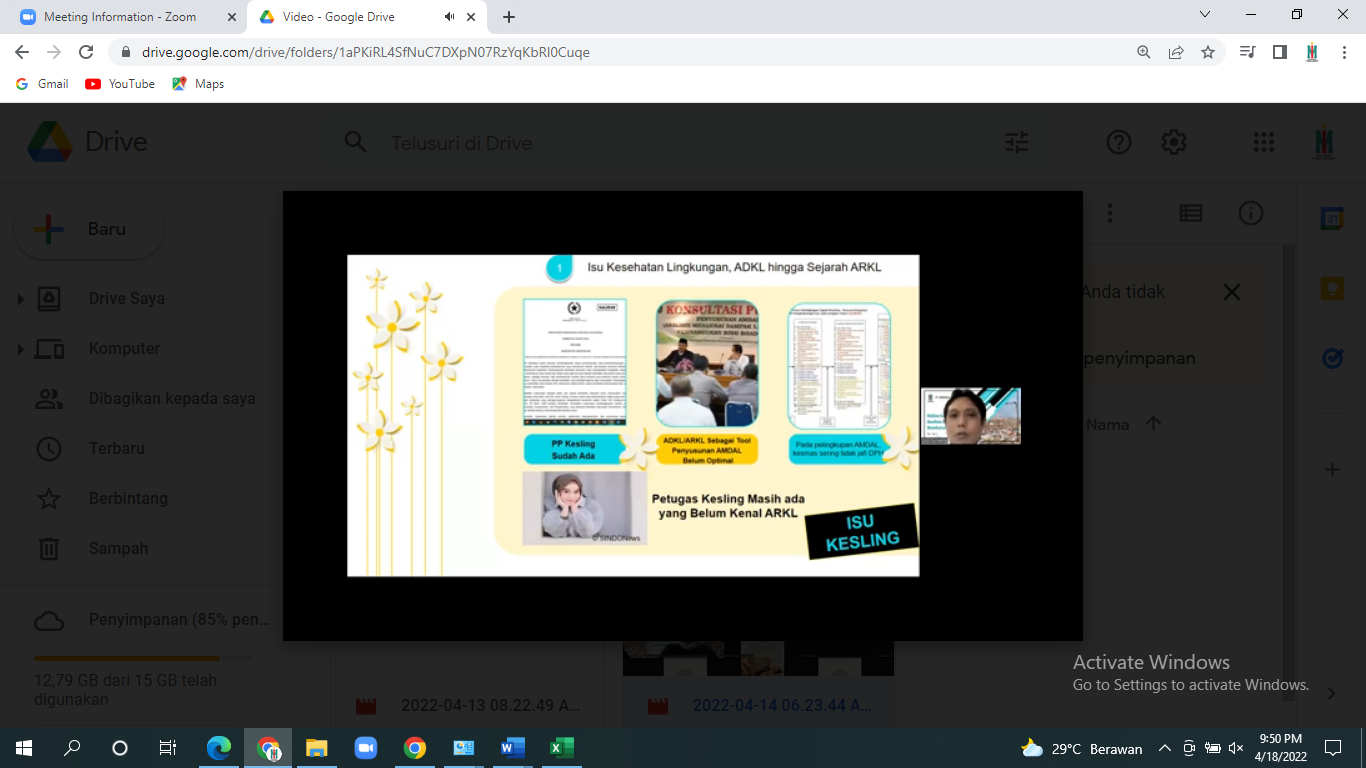Expand the Komputer tree
The image size is (1366, 768).
19,349
